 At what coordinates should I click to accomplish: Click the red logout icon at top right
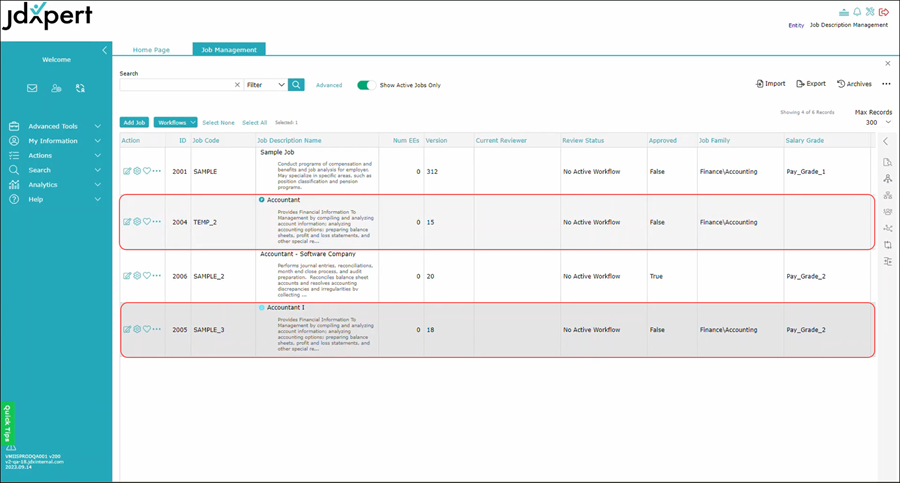(x=884, y=11)
